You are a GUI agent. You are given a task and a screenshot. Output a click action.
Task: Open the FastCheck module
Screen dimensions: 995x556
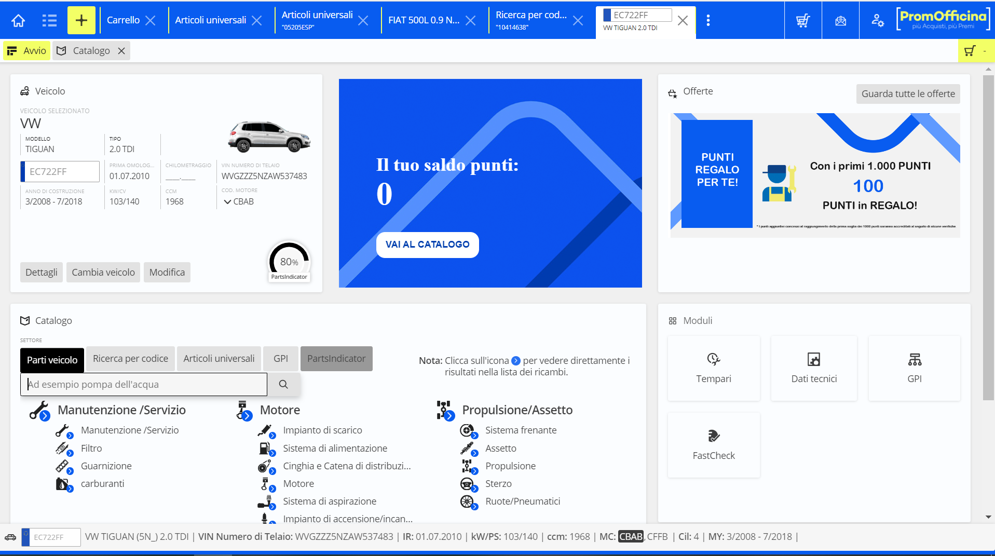(x=714, y=445)
